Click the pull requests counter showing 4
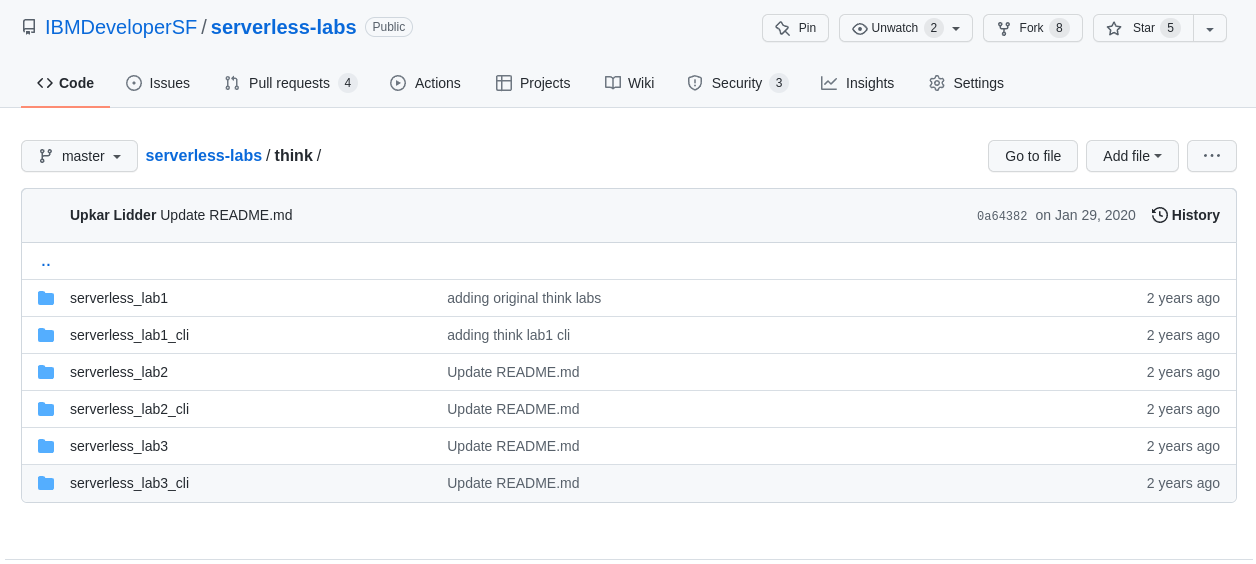This screenshot has height=564, width=1256. (348, 83)
